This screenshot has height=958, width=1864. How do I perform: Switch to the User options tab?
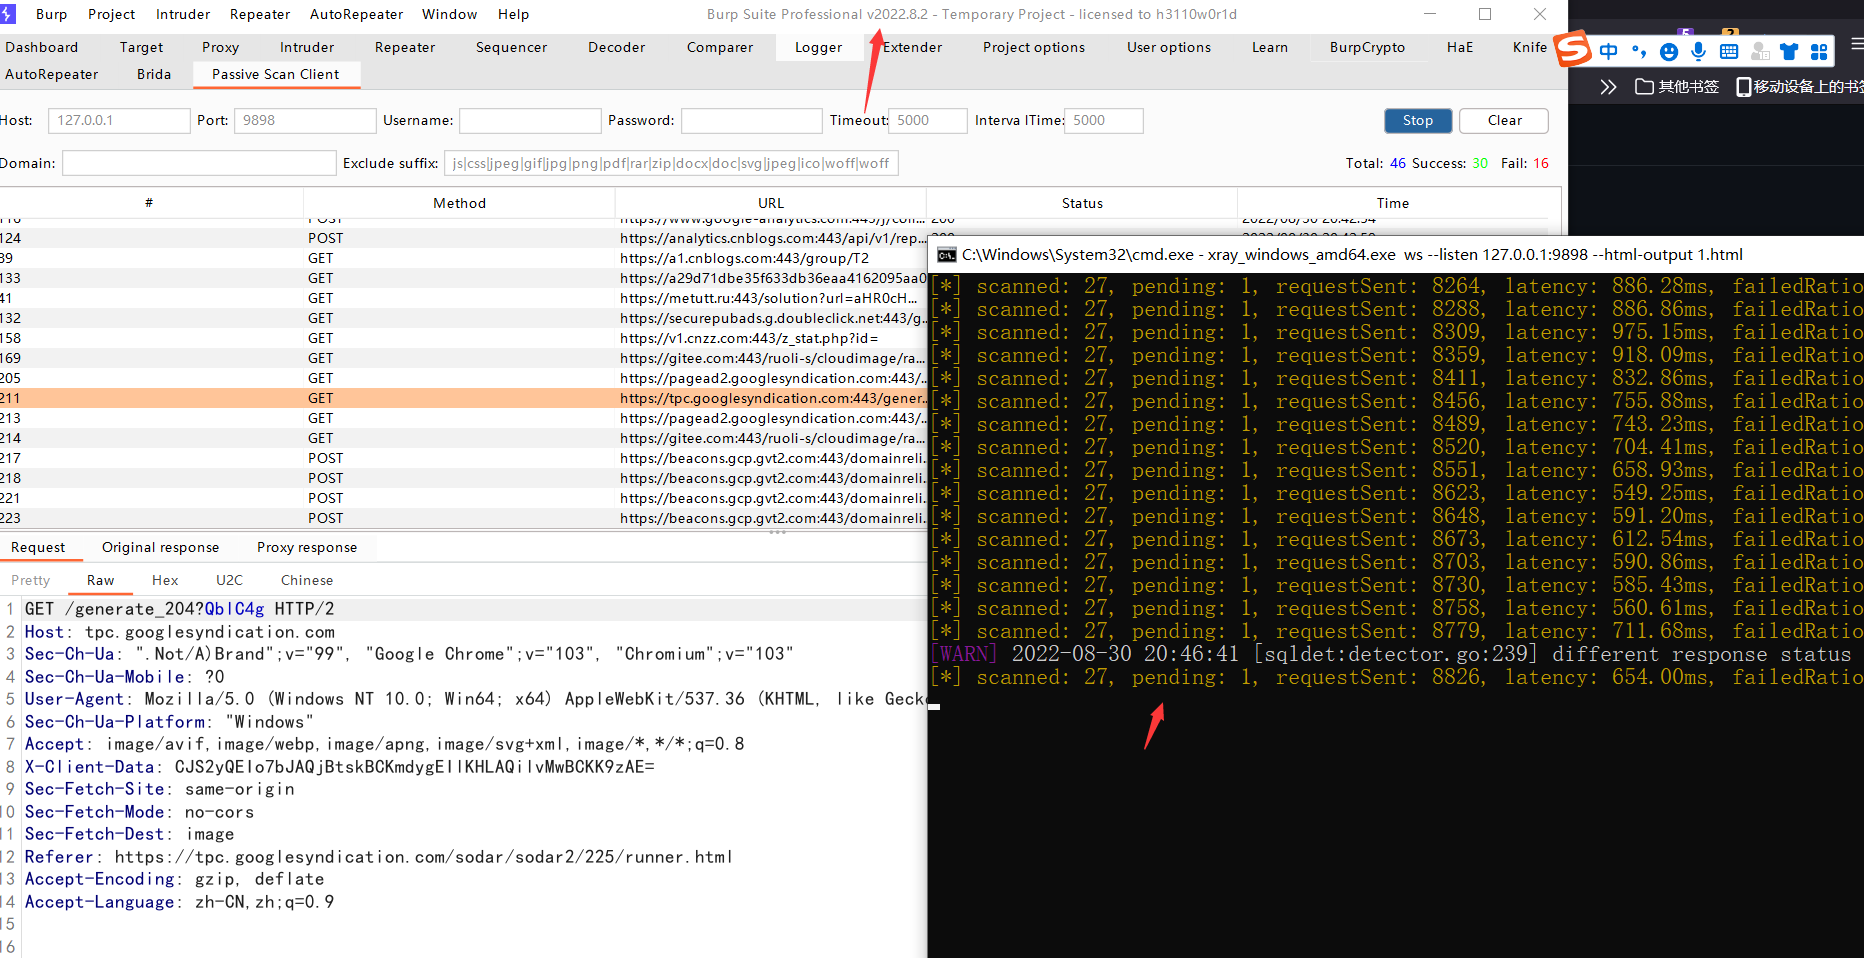click(x=1168, y=47)
